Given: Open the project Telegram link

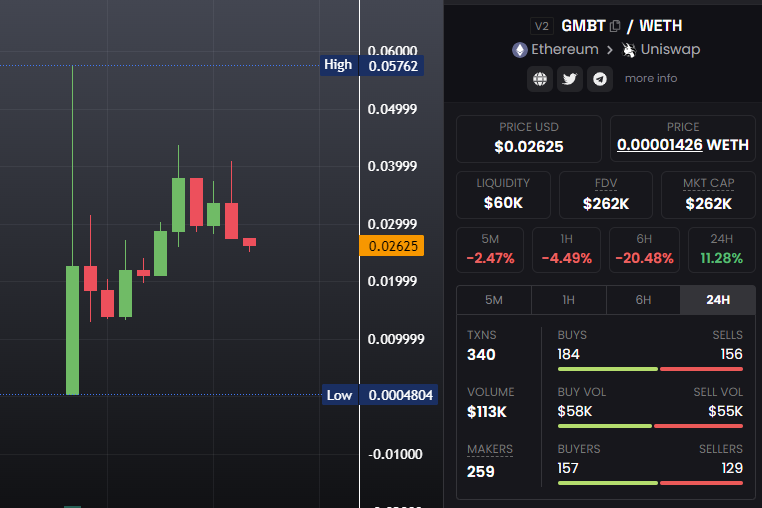Looking at the screenshot, I should [600, 79].
